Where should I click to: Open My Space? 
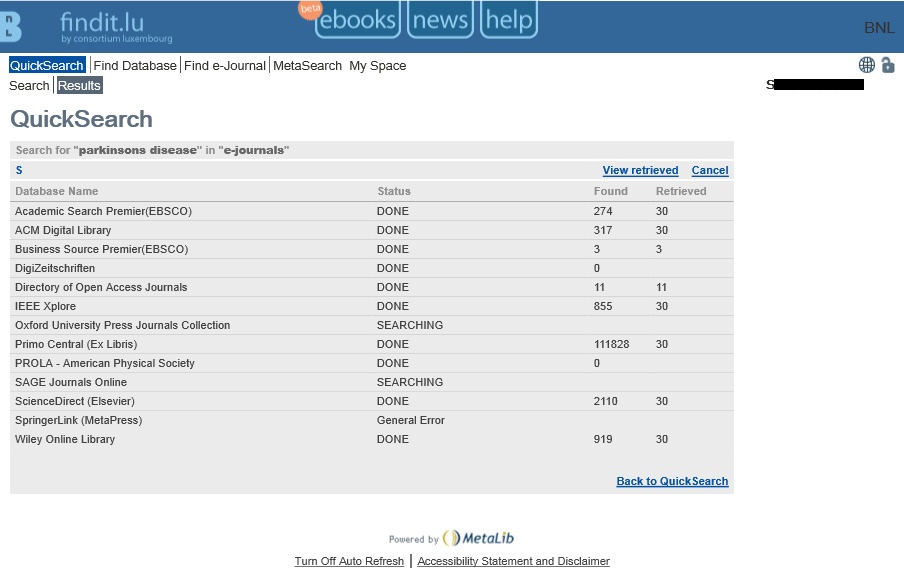378,66
